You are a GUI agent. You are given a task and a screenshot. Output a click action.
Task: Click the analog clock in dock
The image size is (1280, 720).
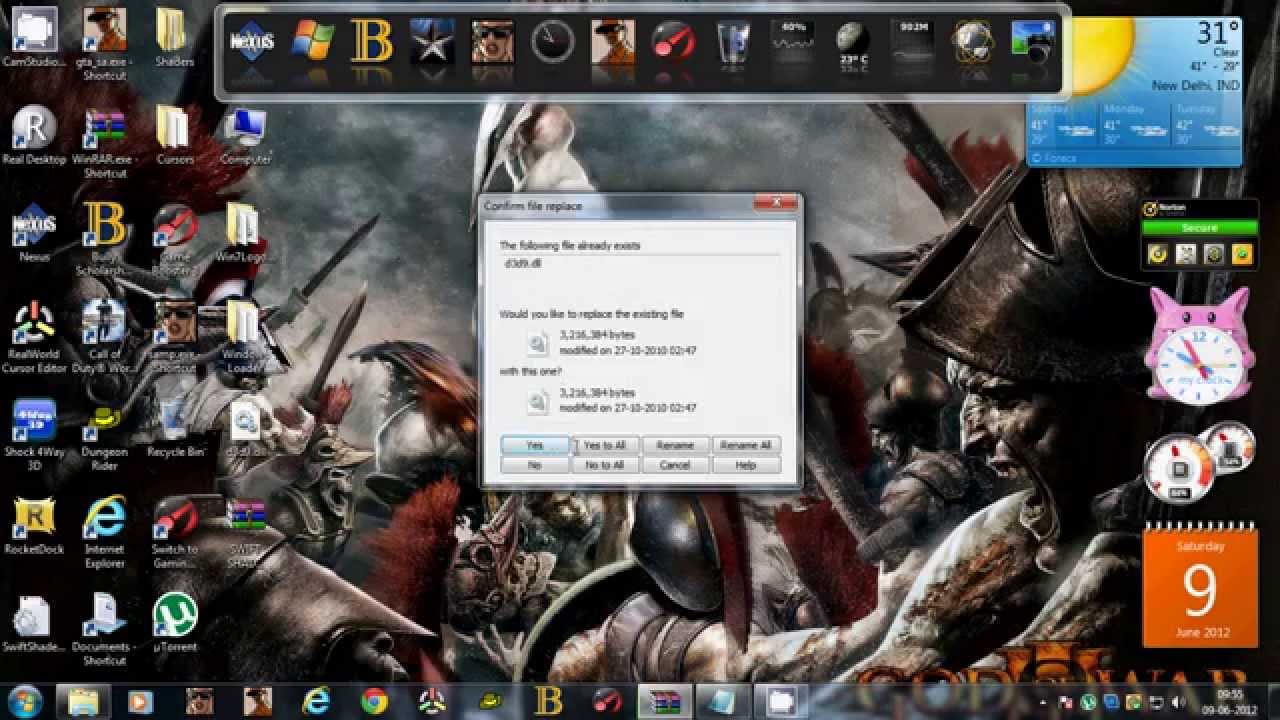552,42
